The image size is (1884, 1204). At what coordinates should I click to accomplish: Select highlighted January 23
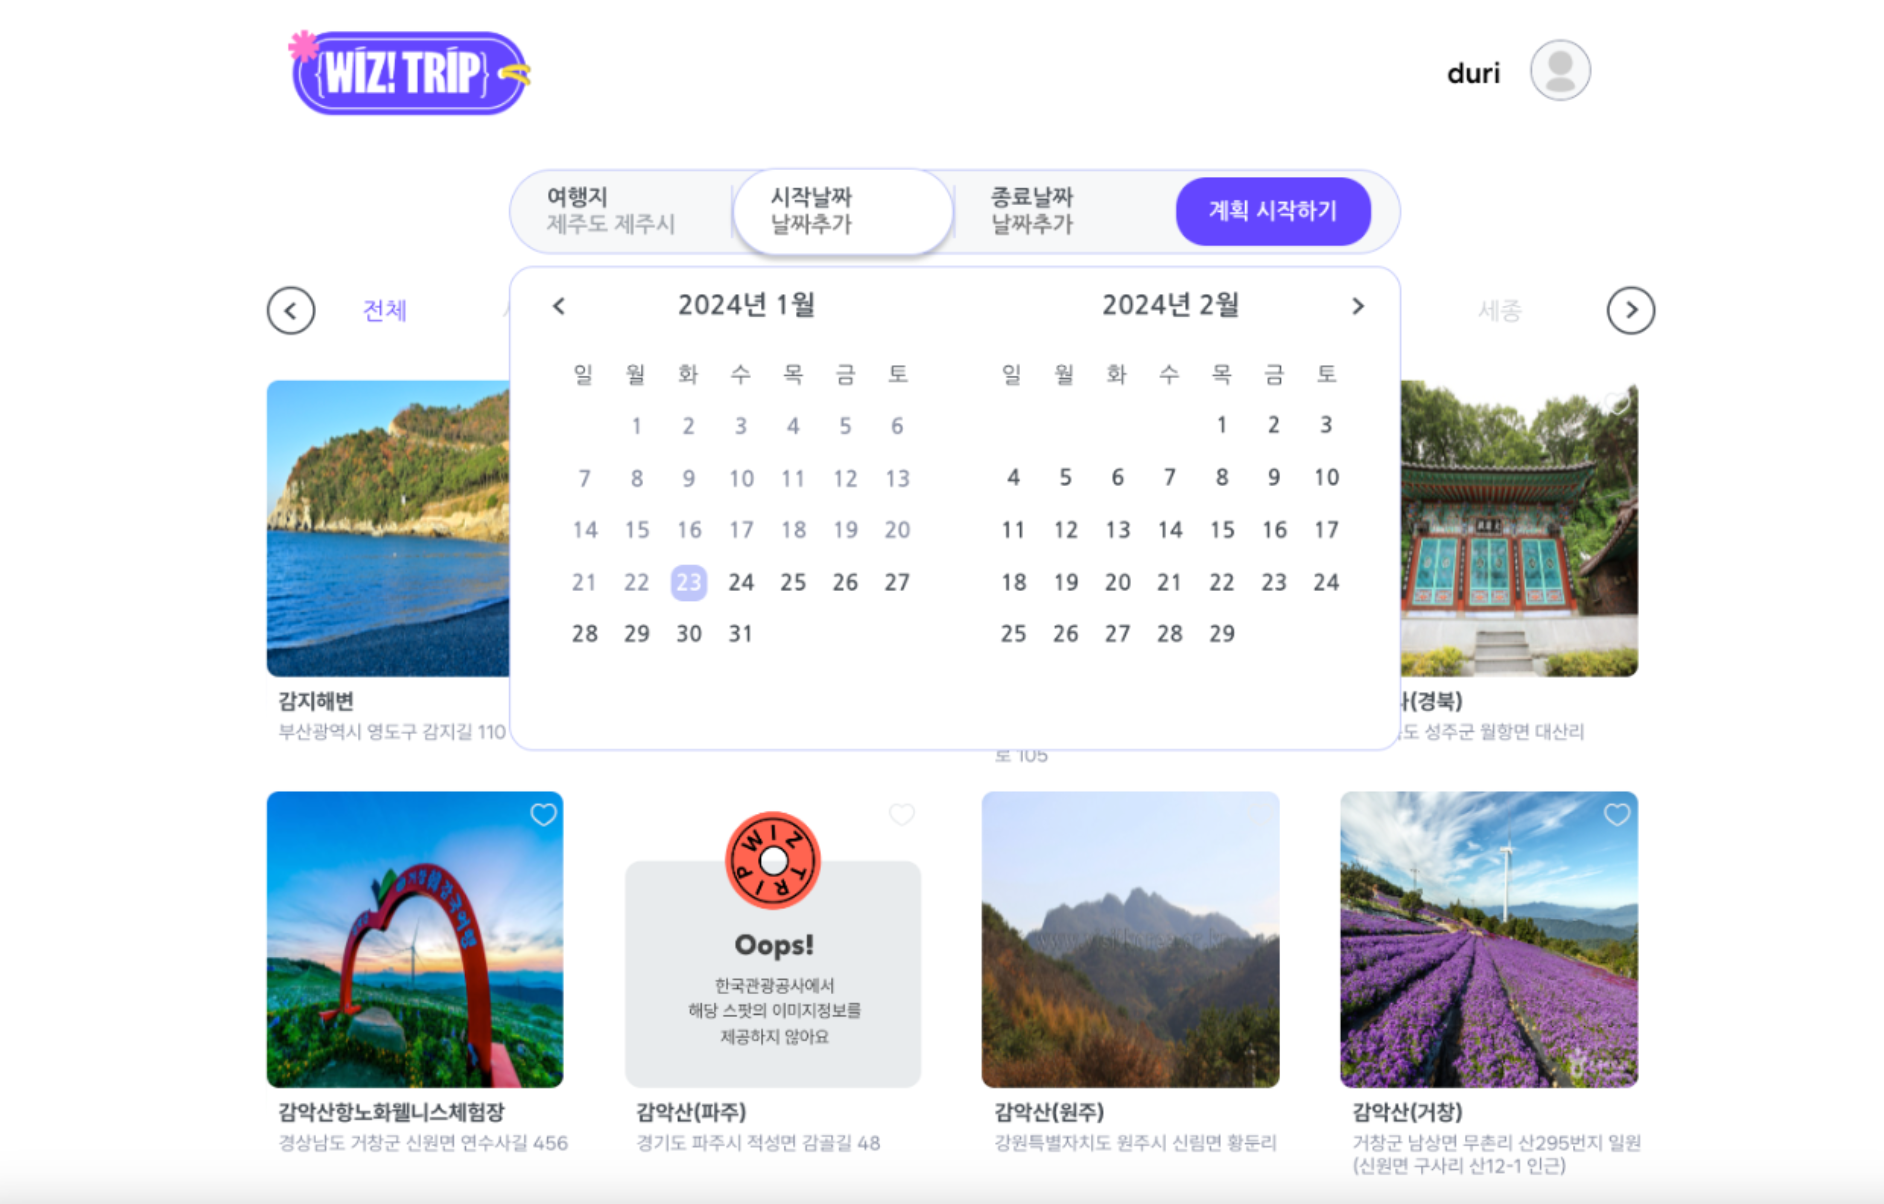tap(688, 582)
